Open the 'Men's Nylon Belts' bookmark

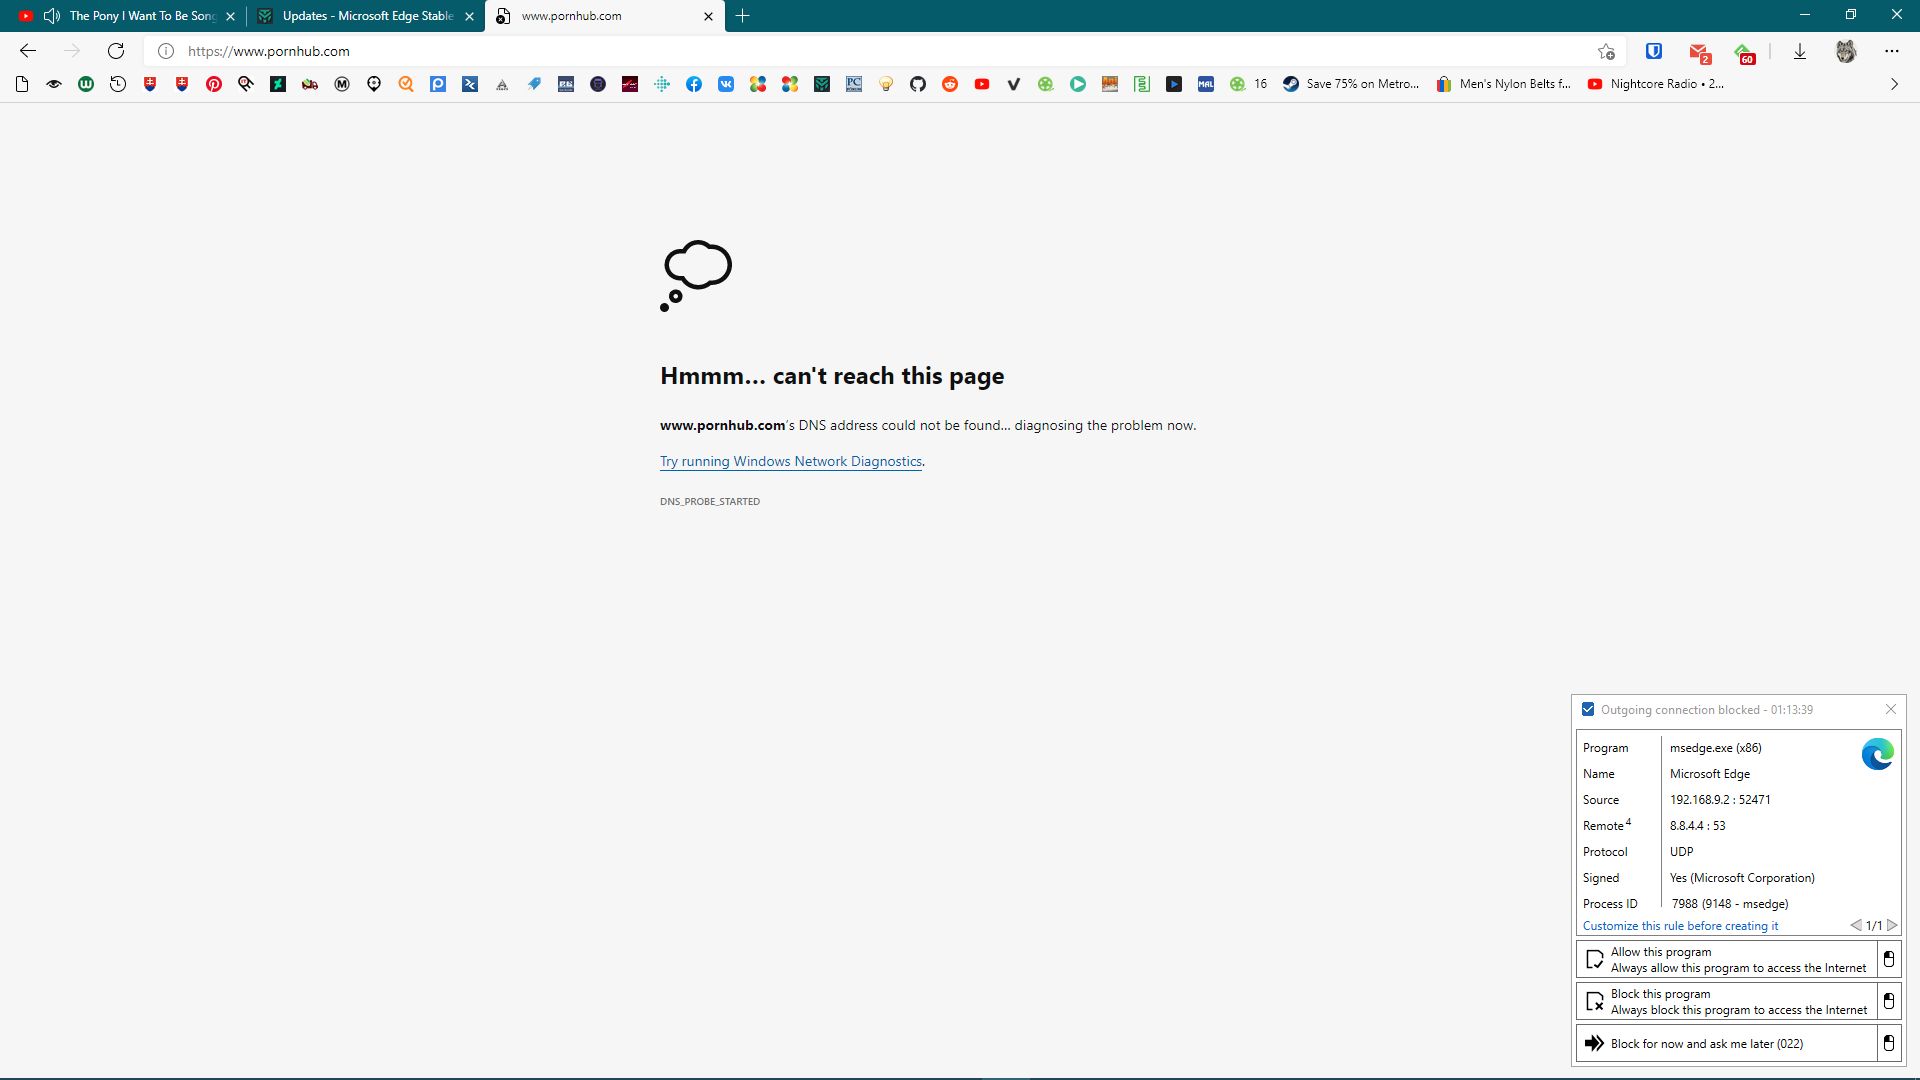(x=1504, y=84)
